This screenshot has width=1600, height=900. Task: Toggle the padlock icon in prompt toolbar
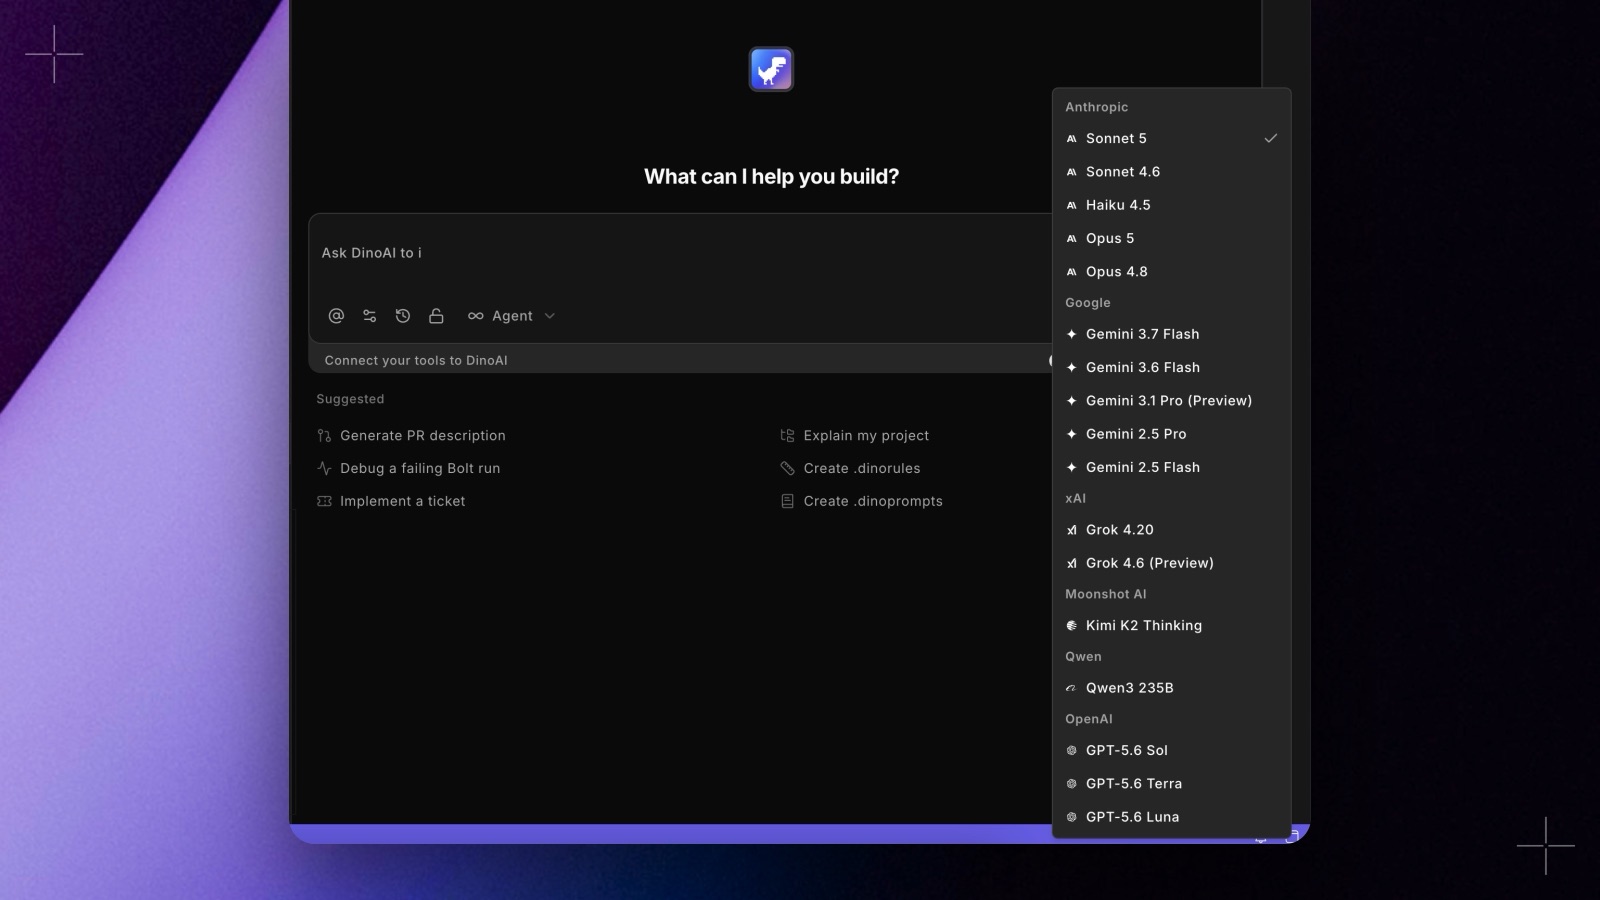pyautogui.click(x=436, y=316)
